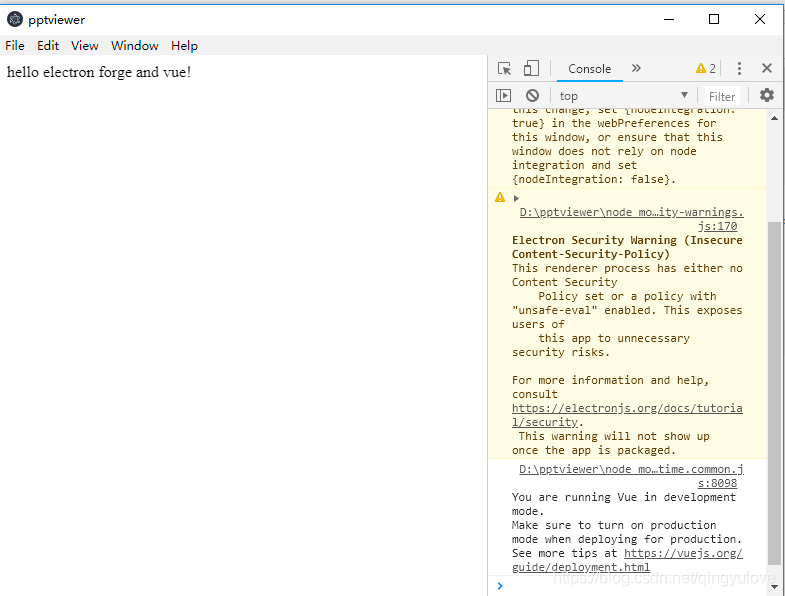785x596 pixels.
Task: Open the View menu
Action: pos(84,46)
